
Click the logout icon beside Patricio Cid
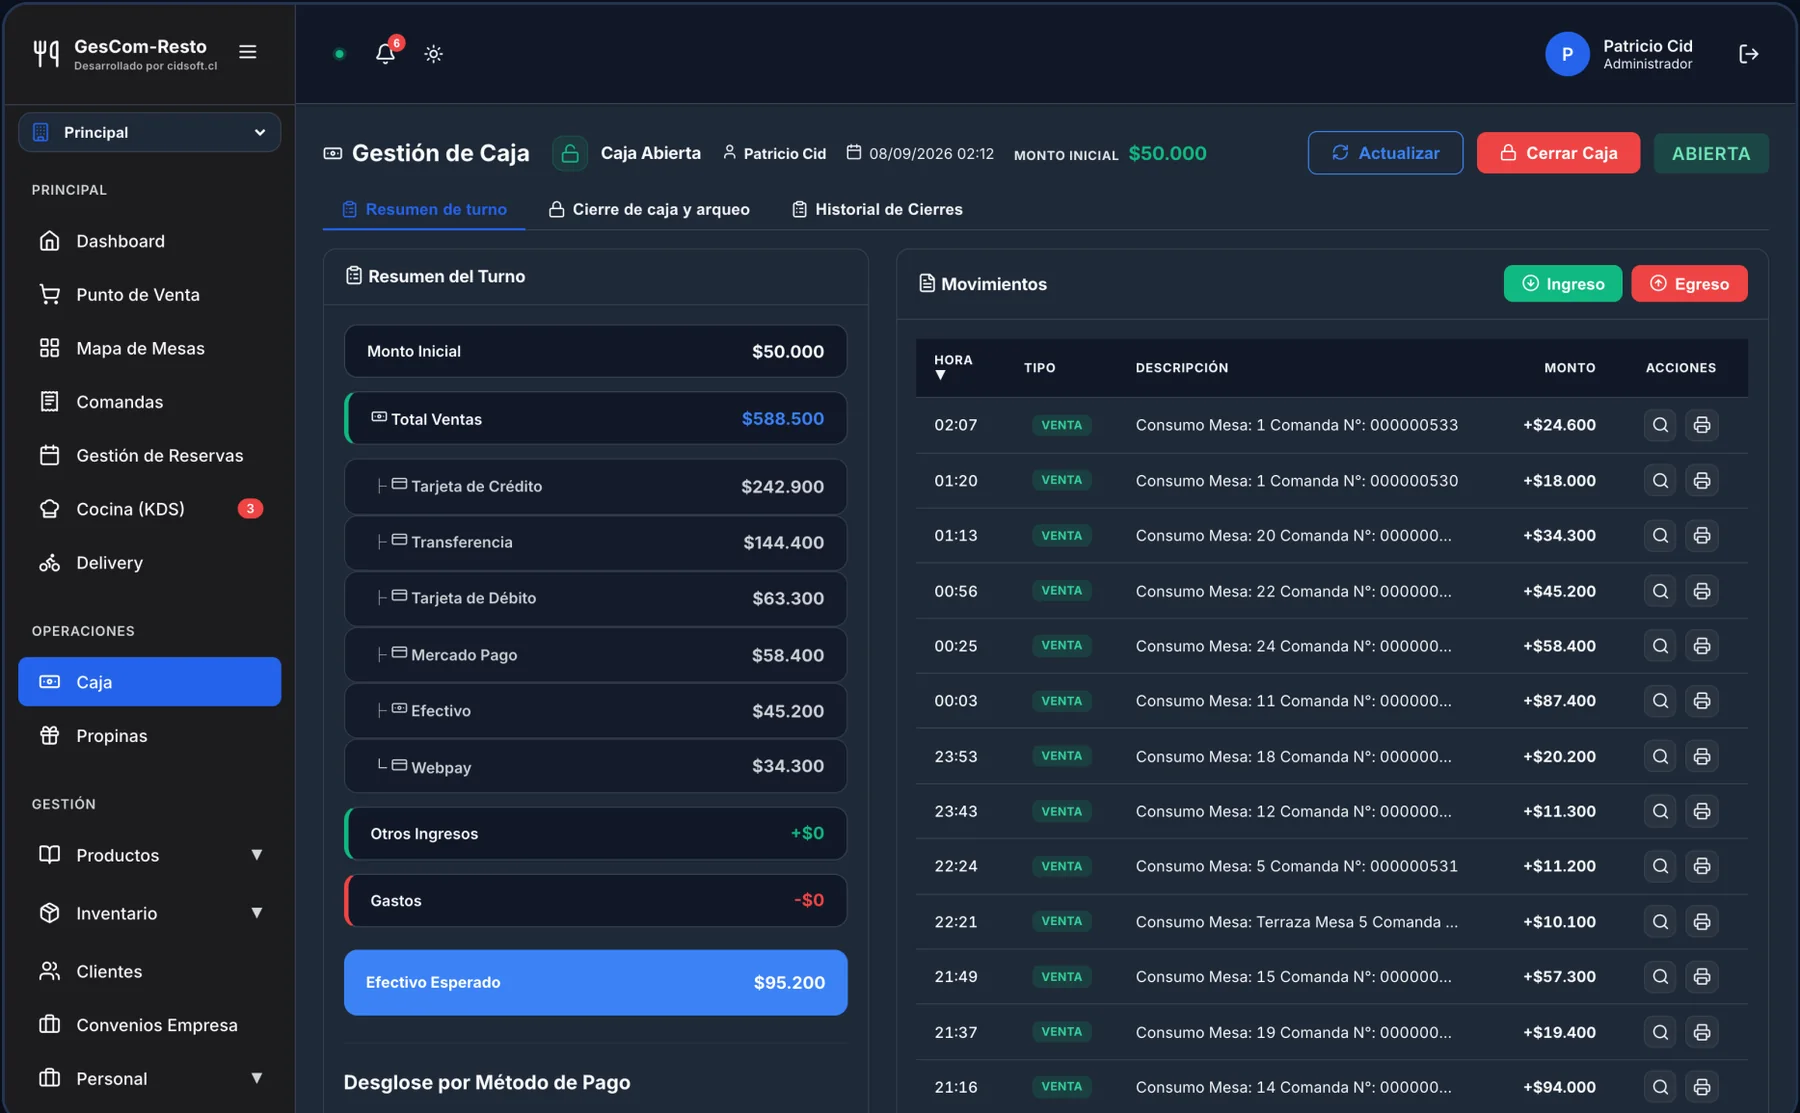[1748, 54]
